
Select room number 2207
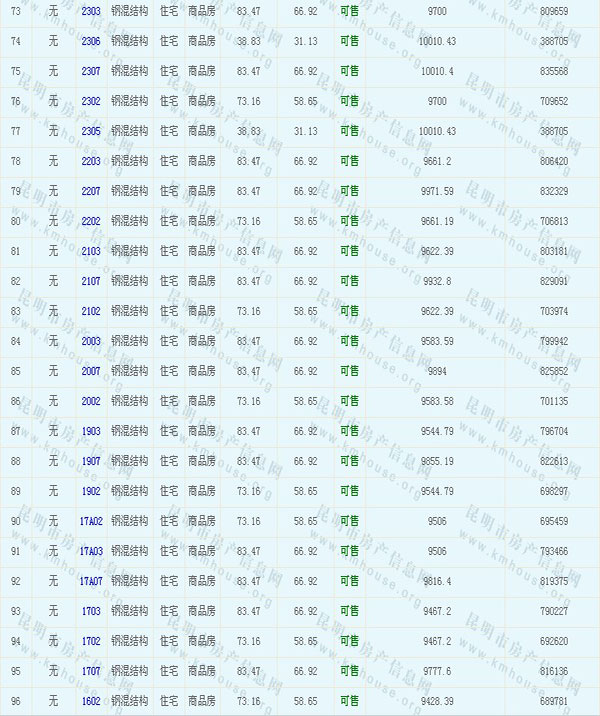(91, 191)
